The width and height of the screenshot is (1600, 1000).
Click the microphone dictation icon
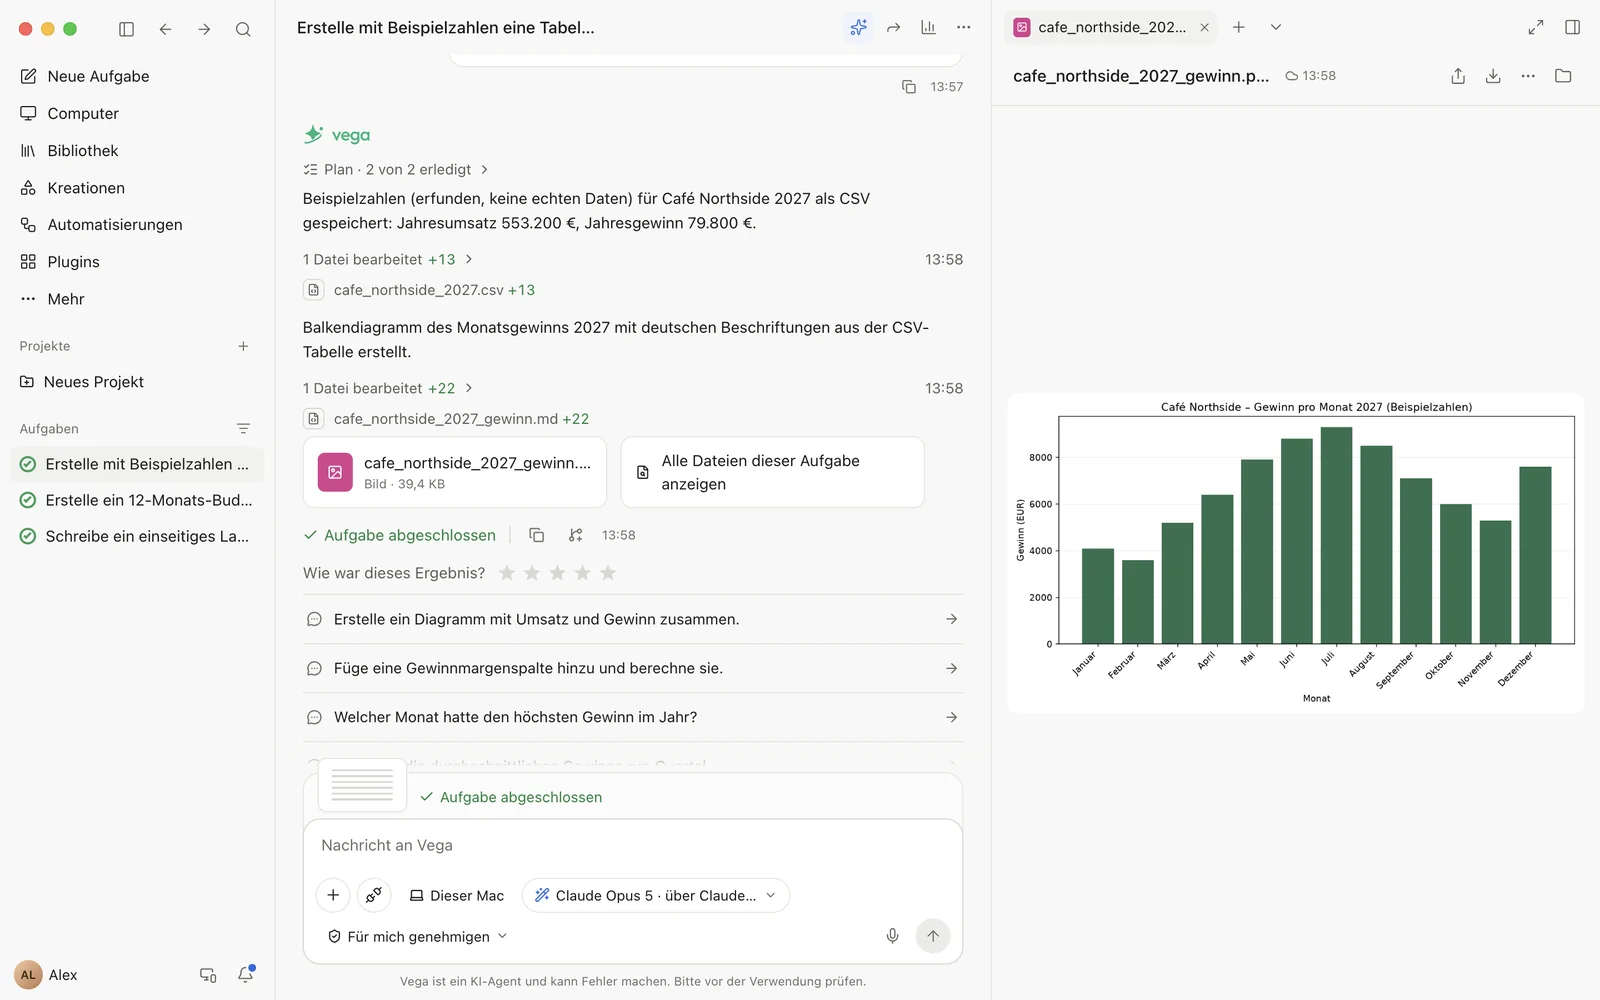tap(892, 936)
